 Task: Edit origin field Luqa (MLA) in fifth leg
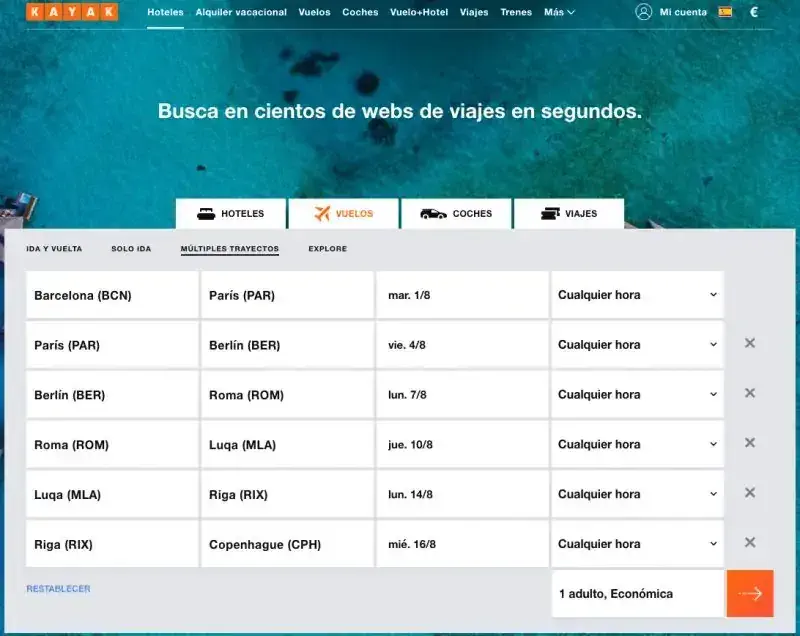112,494
